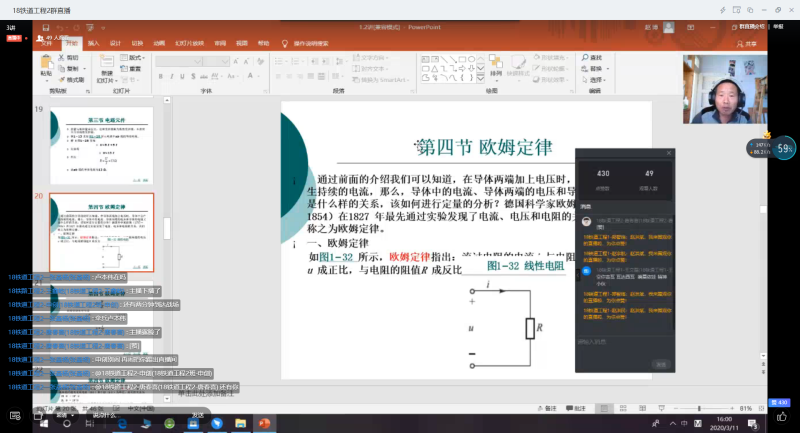The height and width of the screenshot is (433, 800).
Task: Click the Find (查找) magnifier icon
Action: [586, 57]
